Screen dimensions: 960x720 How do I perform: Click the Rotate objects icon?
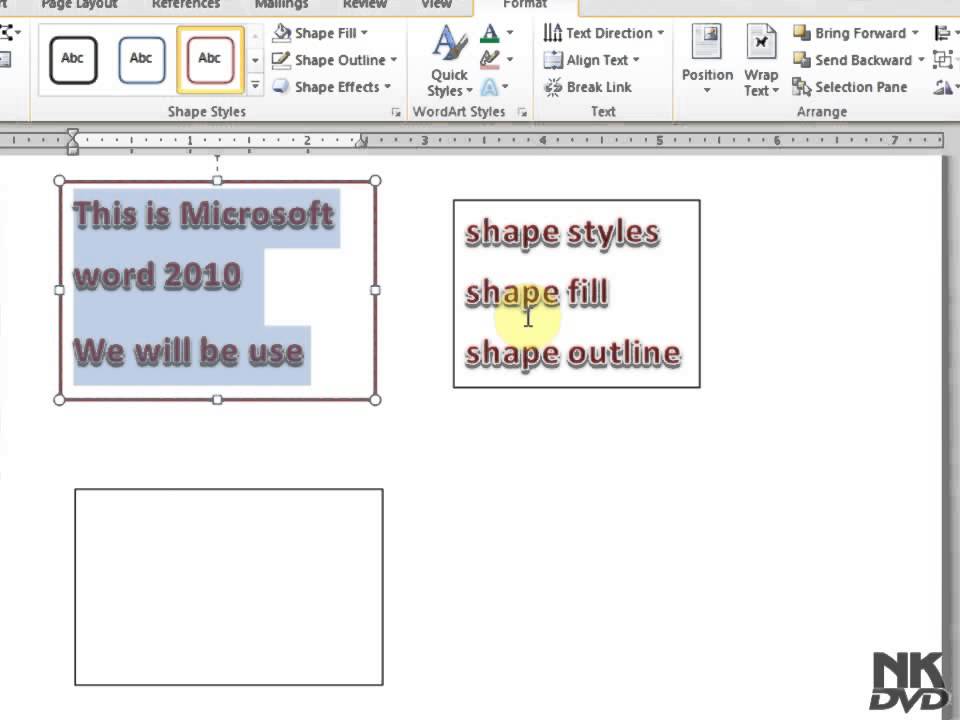point(943,87)
